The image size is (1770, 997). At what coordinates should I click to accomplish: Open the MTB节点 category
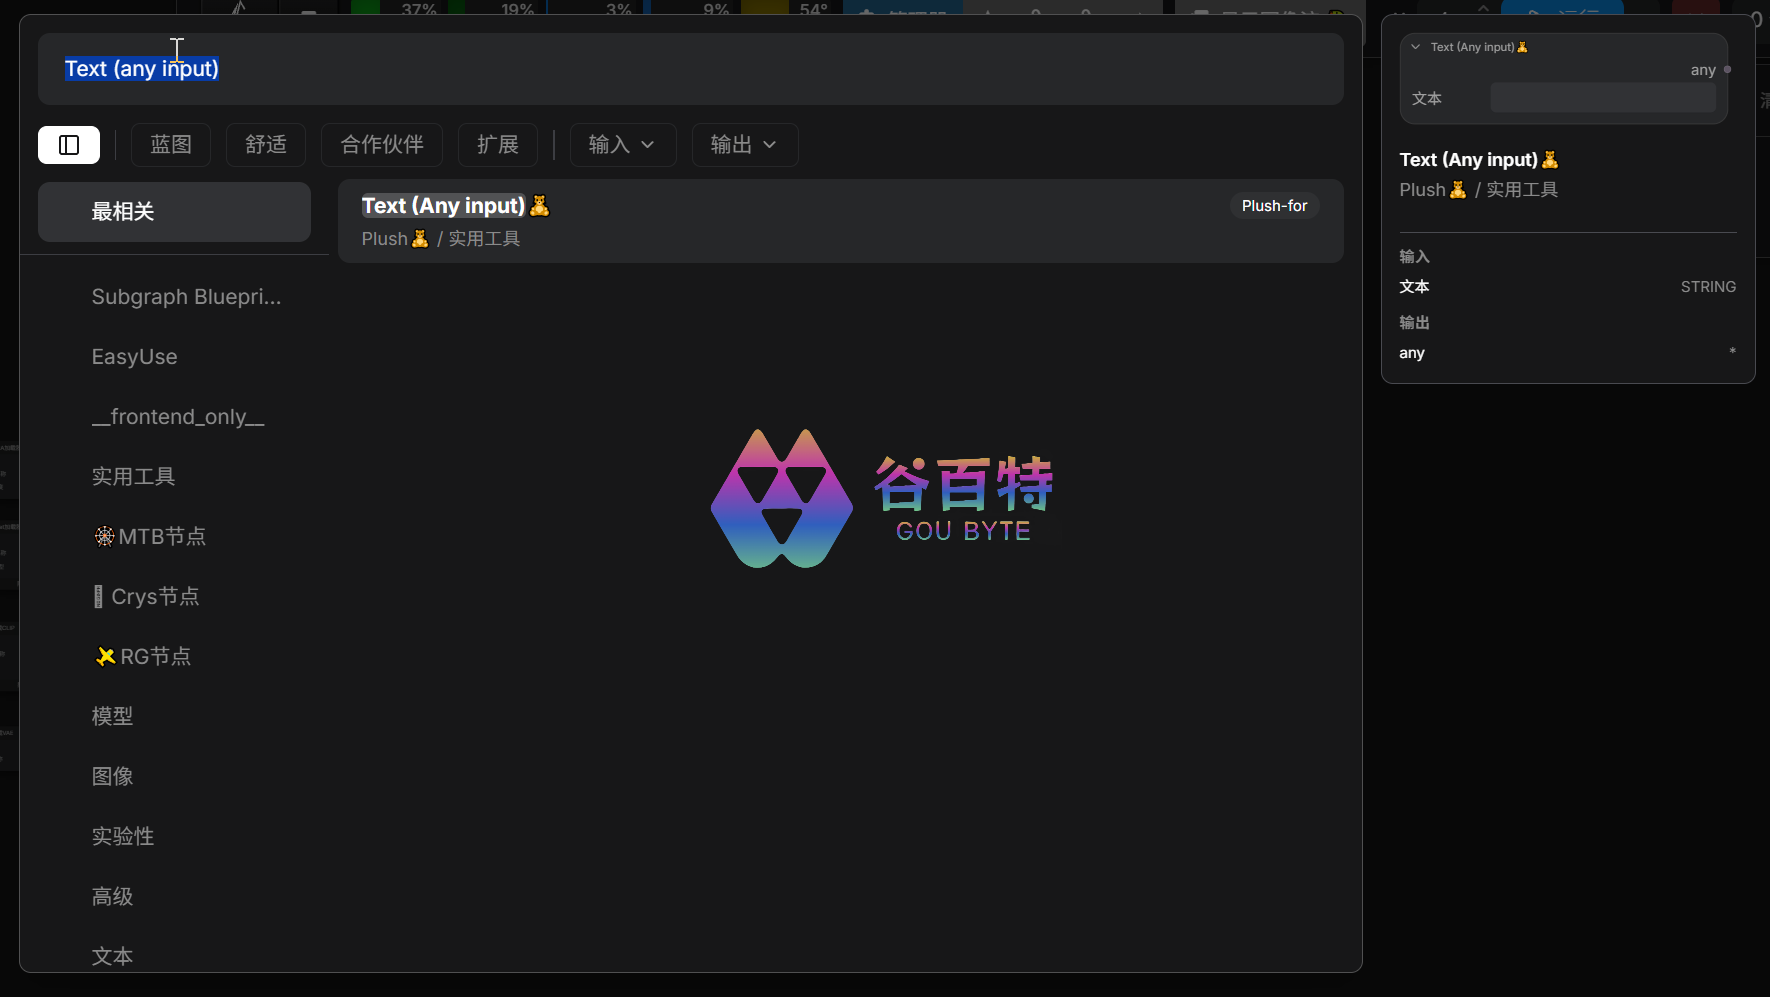174,537
